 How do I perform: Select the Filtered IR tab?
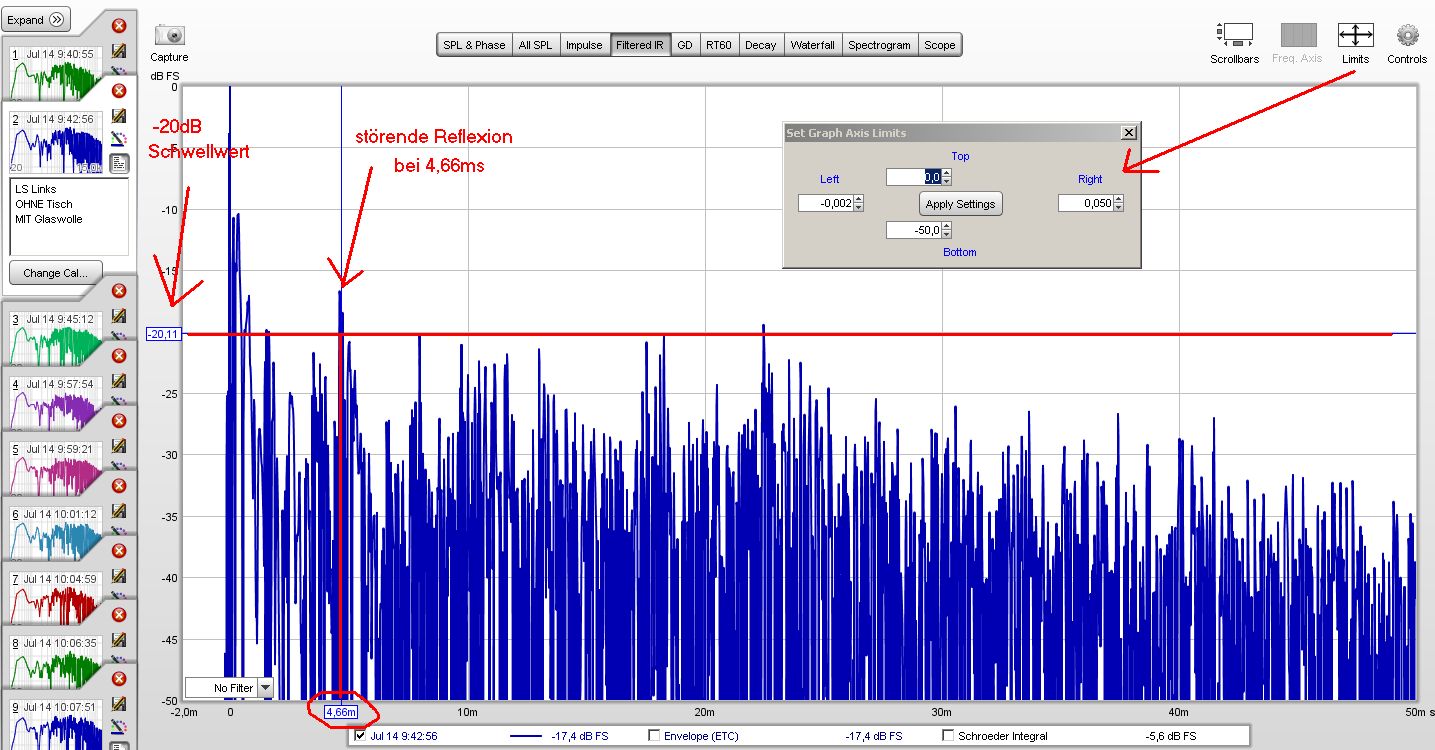[x=640, y=45]
